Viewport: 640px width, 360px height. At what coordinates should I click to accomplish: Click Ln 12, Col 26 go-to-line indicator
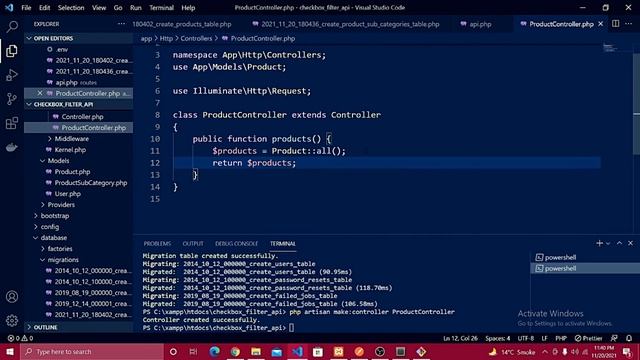point(460,338)
